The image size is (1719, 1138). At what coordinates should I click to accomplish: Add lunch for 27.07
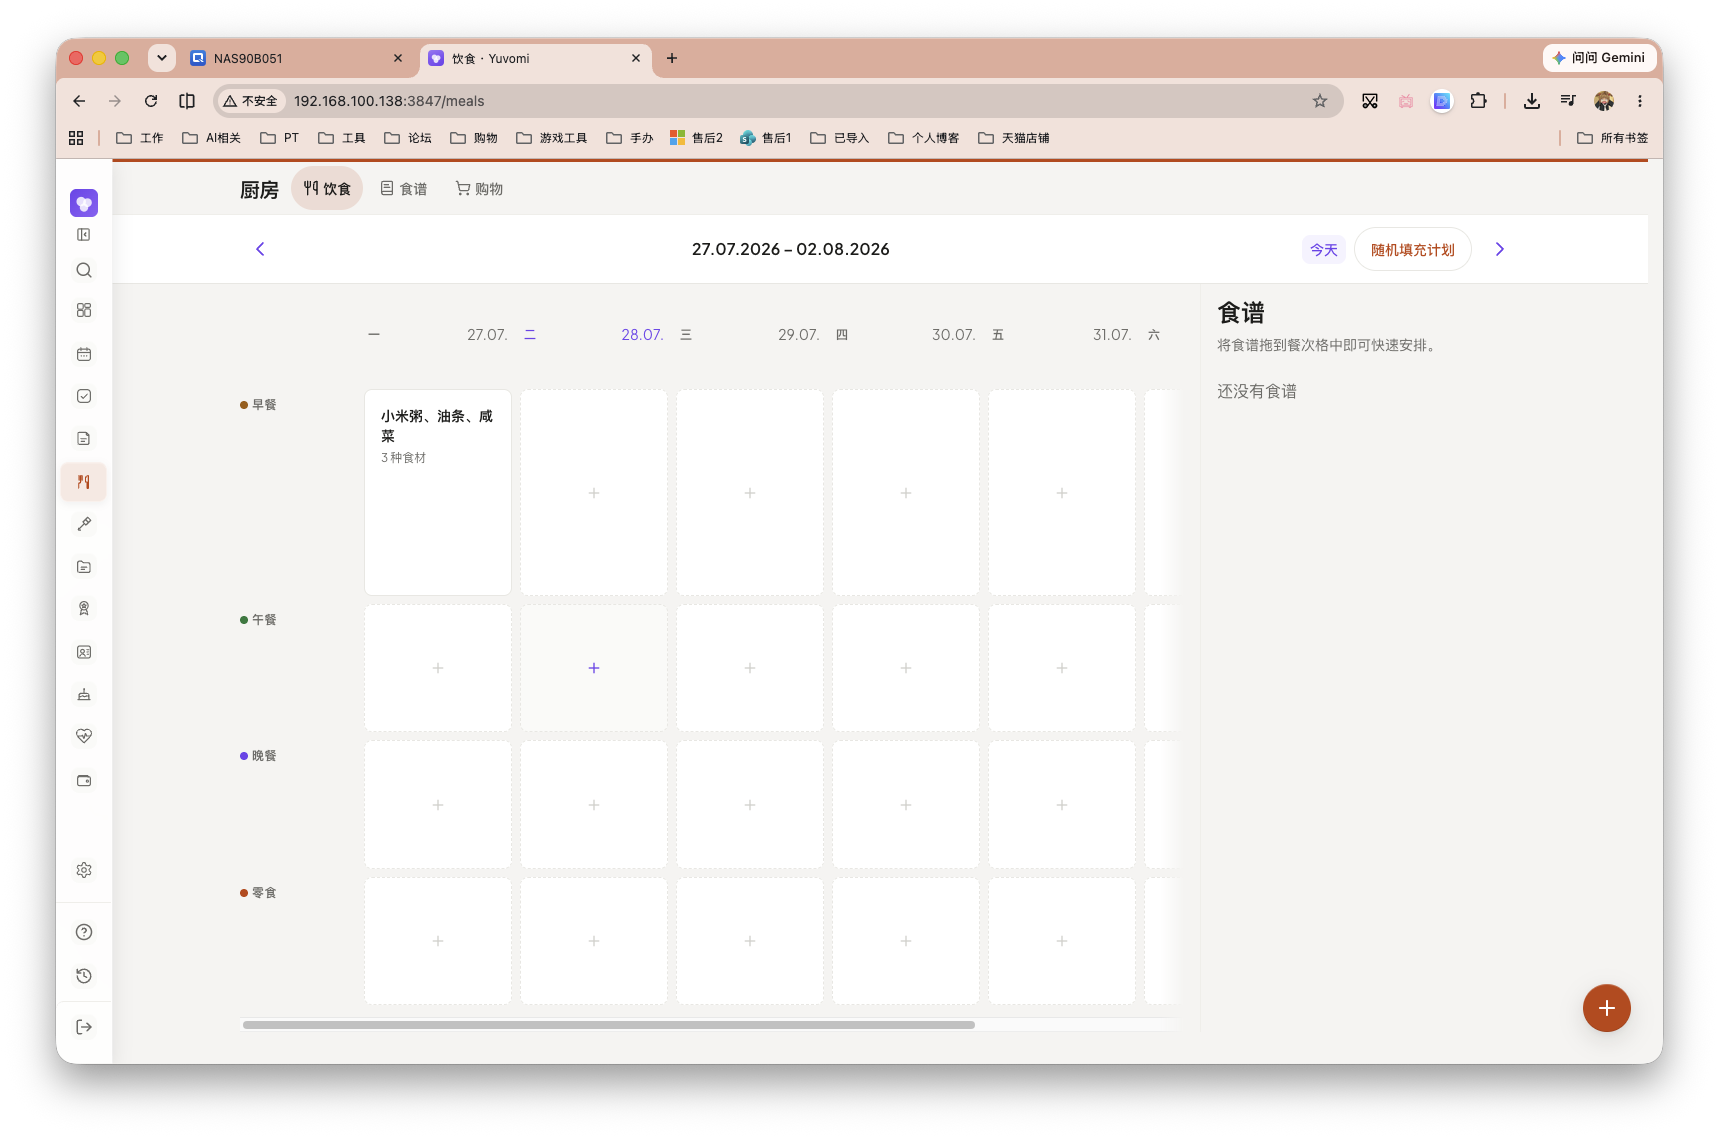[x=438, y=668]
